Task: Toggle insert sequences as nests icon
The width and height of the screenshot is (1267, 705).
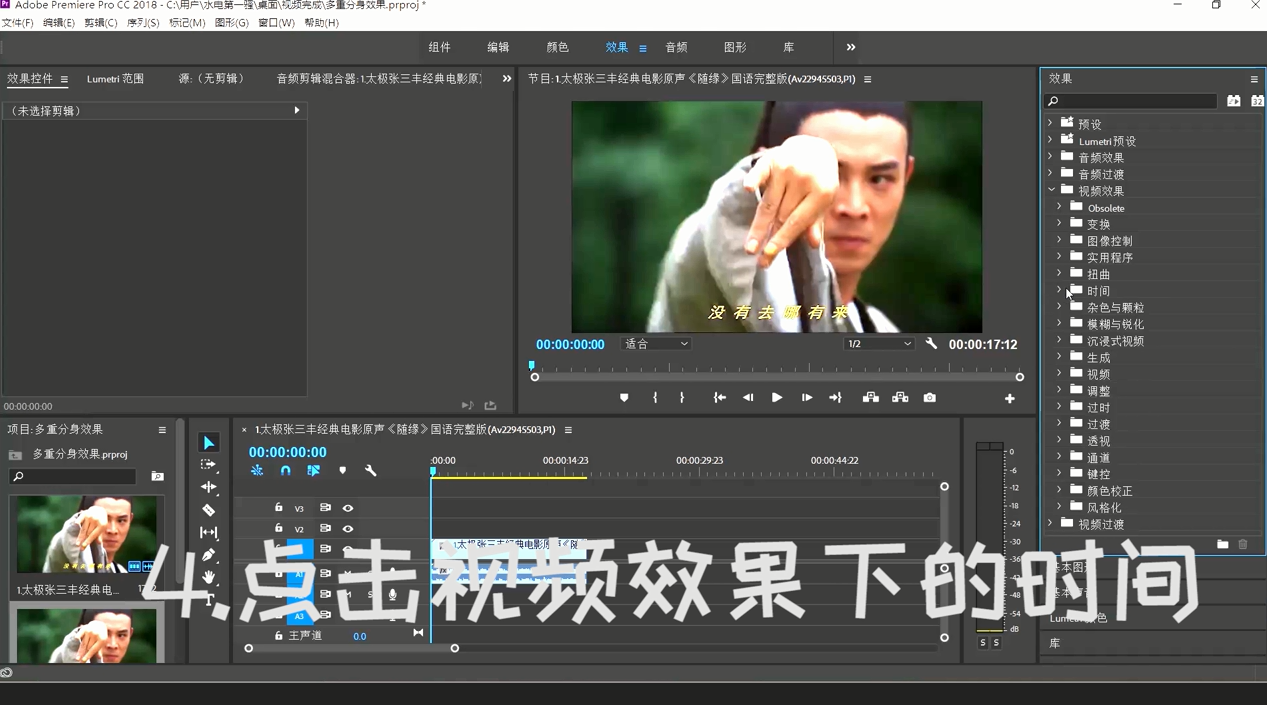Action: coord(257,470)
